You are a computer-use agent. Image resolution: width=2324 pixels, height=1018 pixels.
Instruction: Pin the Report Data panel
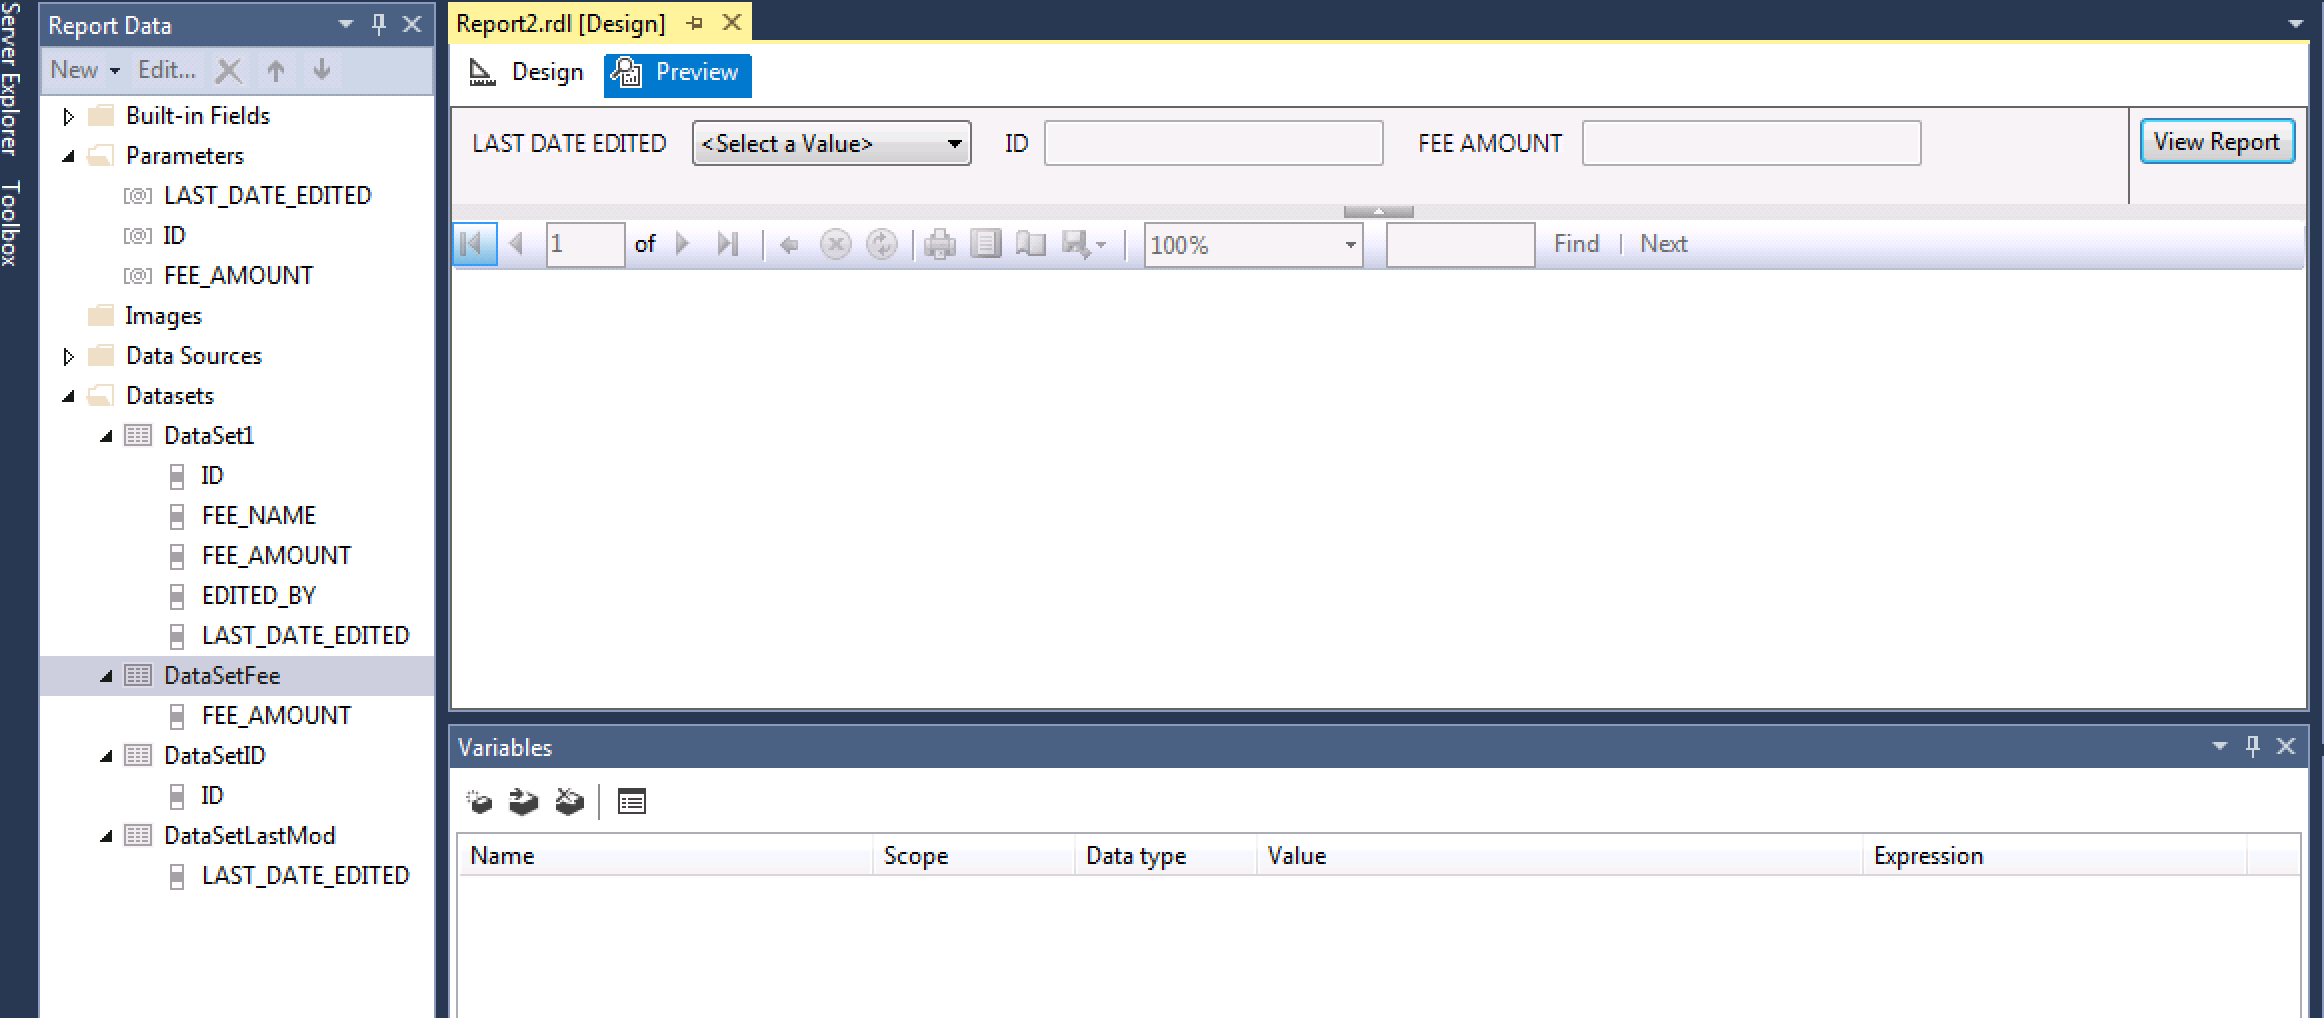pyautogui.click(x=379, y=24)
